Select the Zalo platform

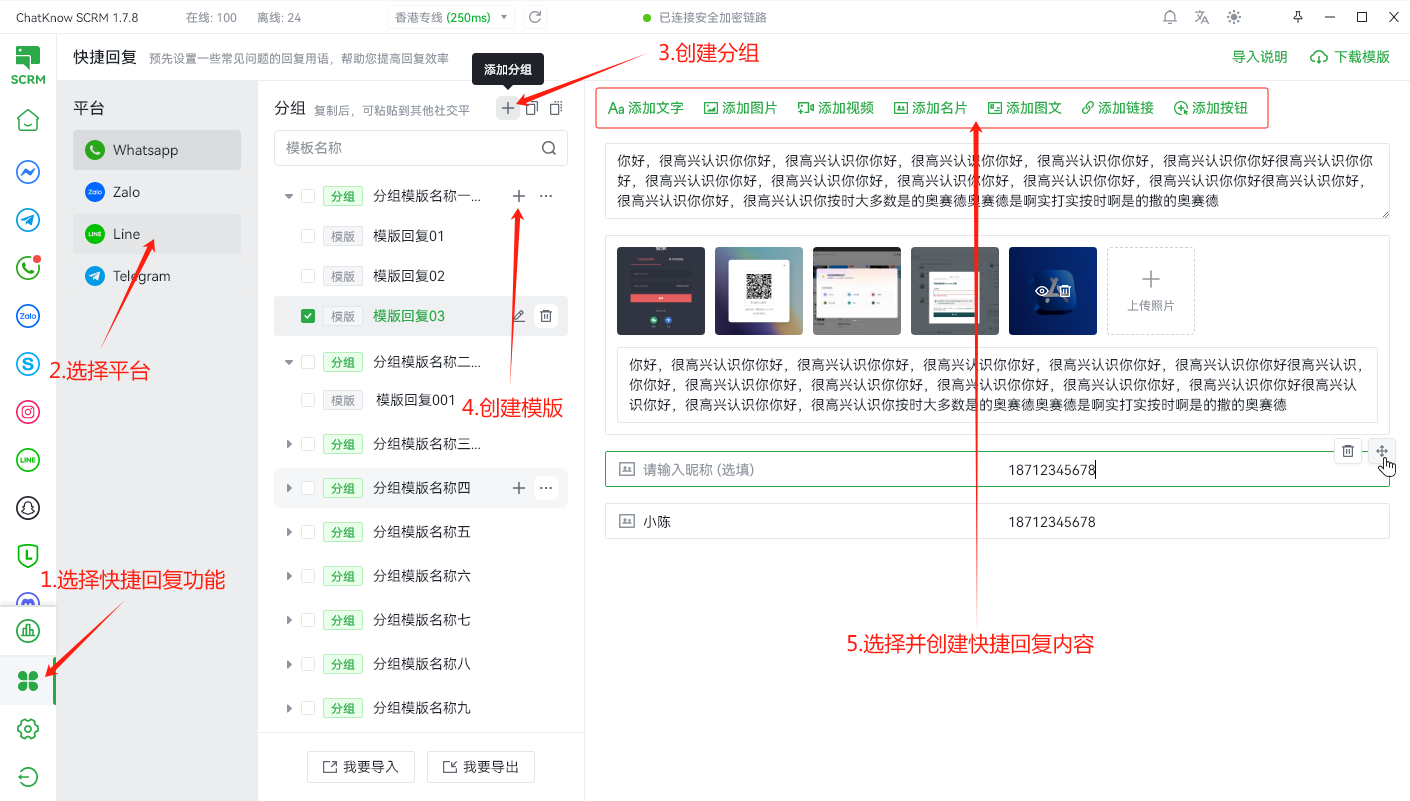(126, 192)
